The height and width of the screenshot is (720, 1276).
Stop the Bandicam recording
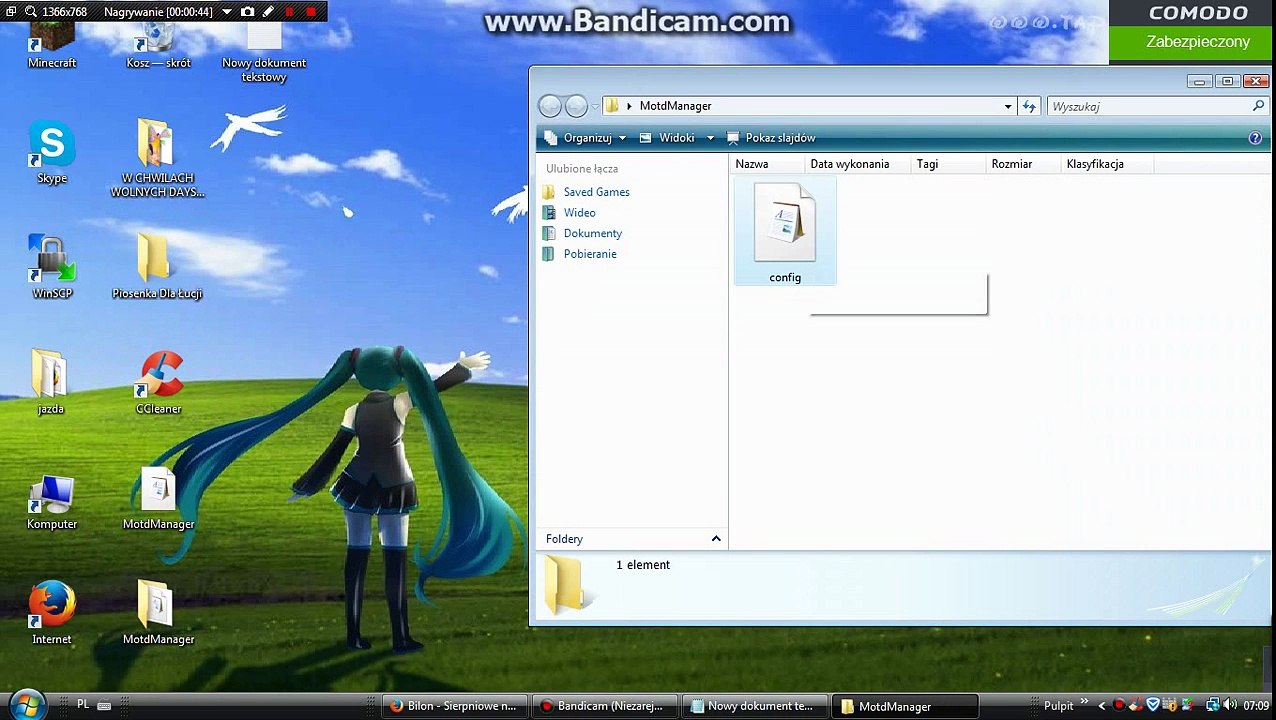[311, 11]
